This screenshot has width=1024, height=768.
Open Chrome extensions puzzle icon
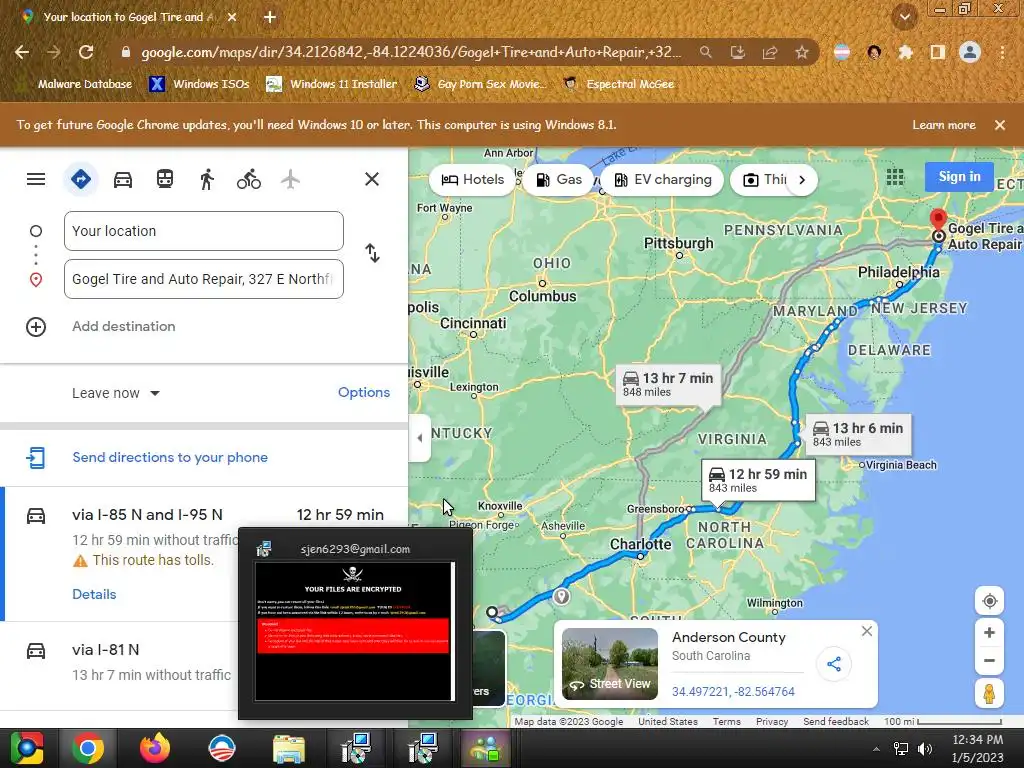click(906, 52)
